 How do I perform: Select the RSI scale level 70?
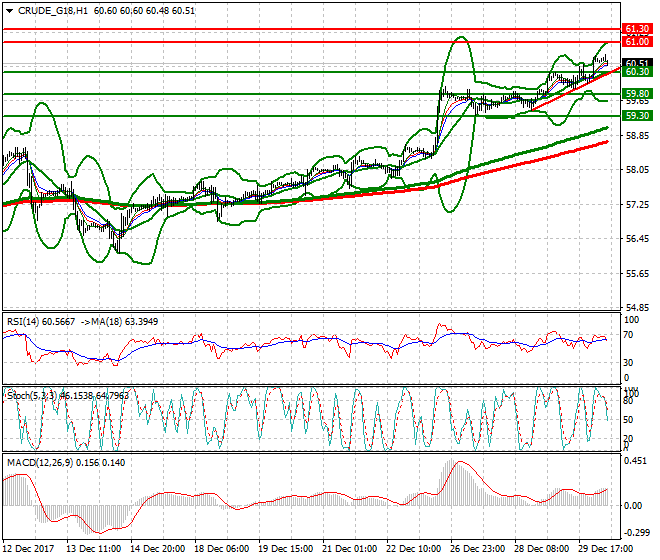(x=628, y=335)
